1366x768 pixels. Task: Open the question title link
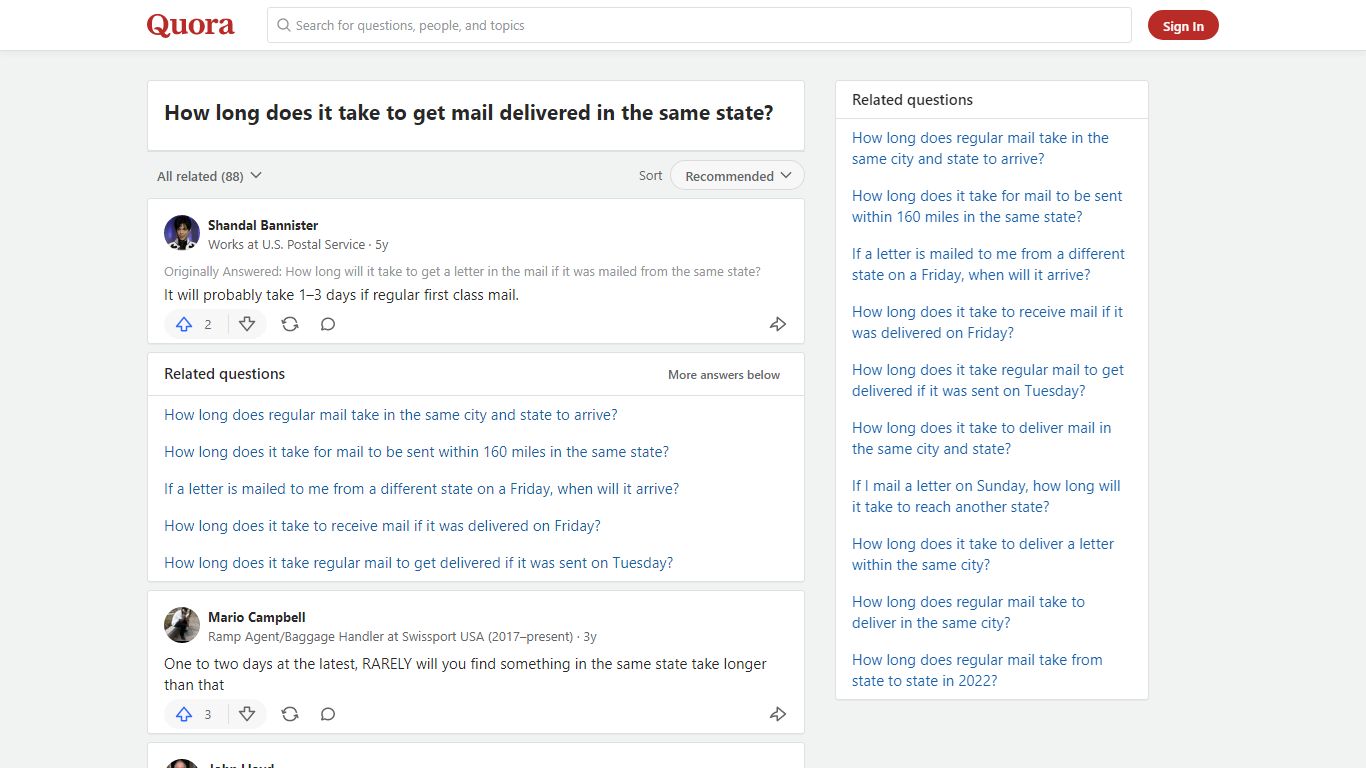[469, 113]
